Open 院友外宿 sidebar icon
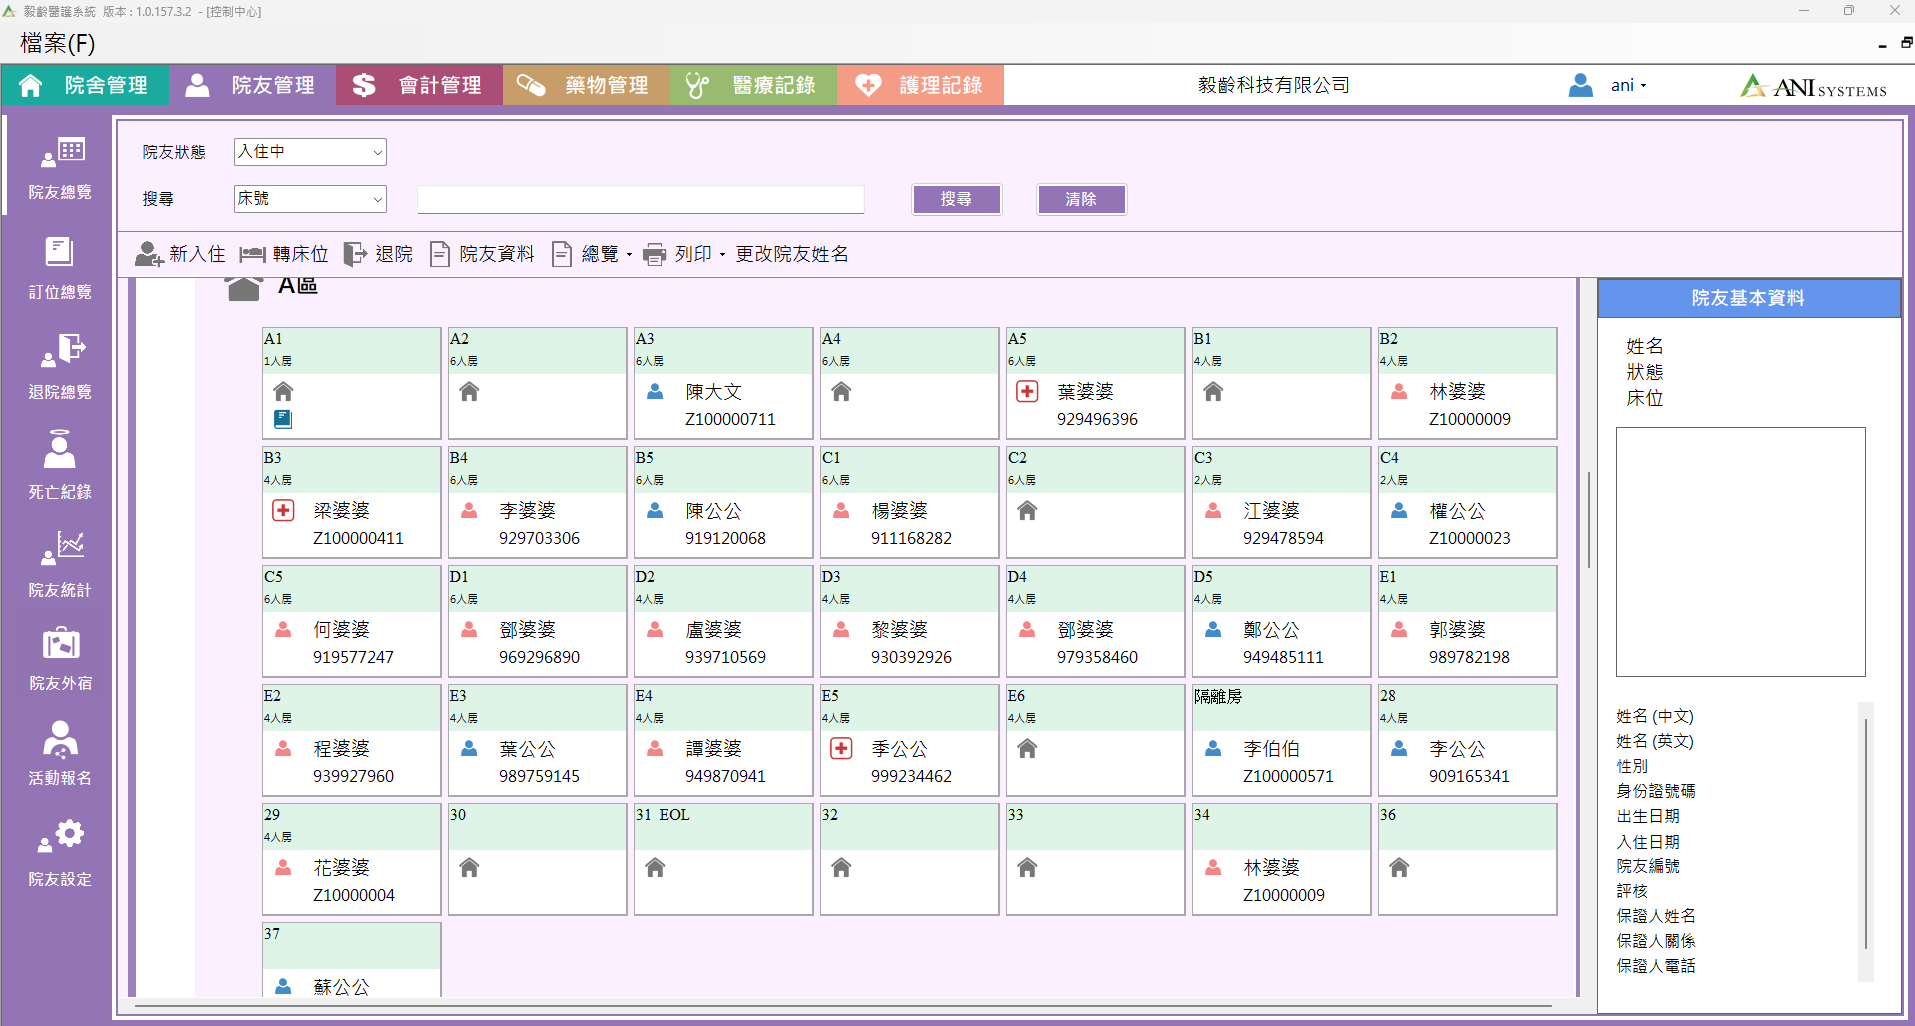This screenshot has height=1026, width=1915. [x=59, y=658]
